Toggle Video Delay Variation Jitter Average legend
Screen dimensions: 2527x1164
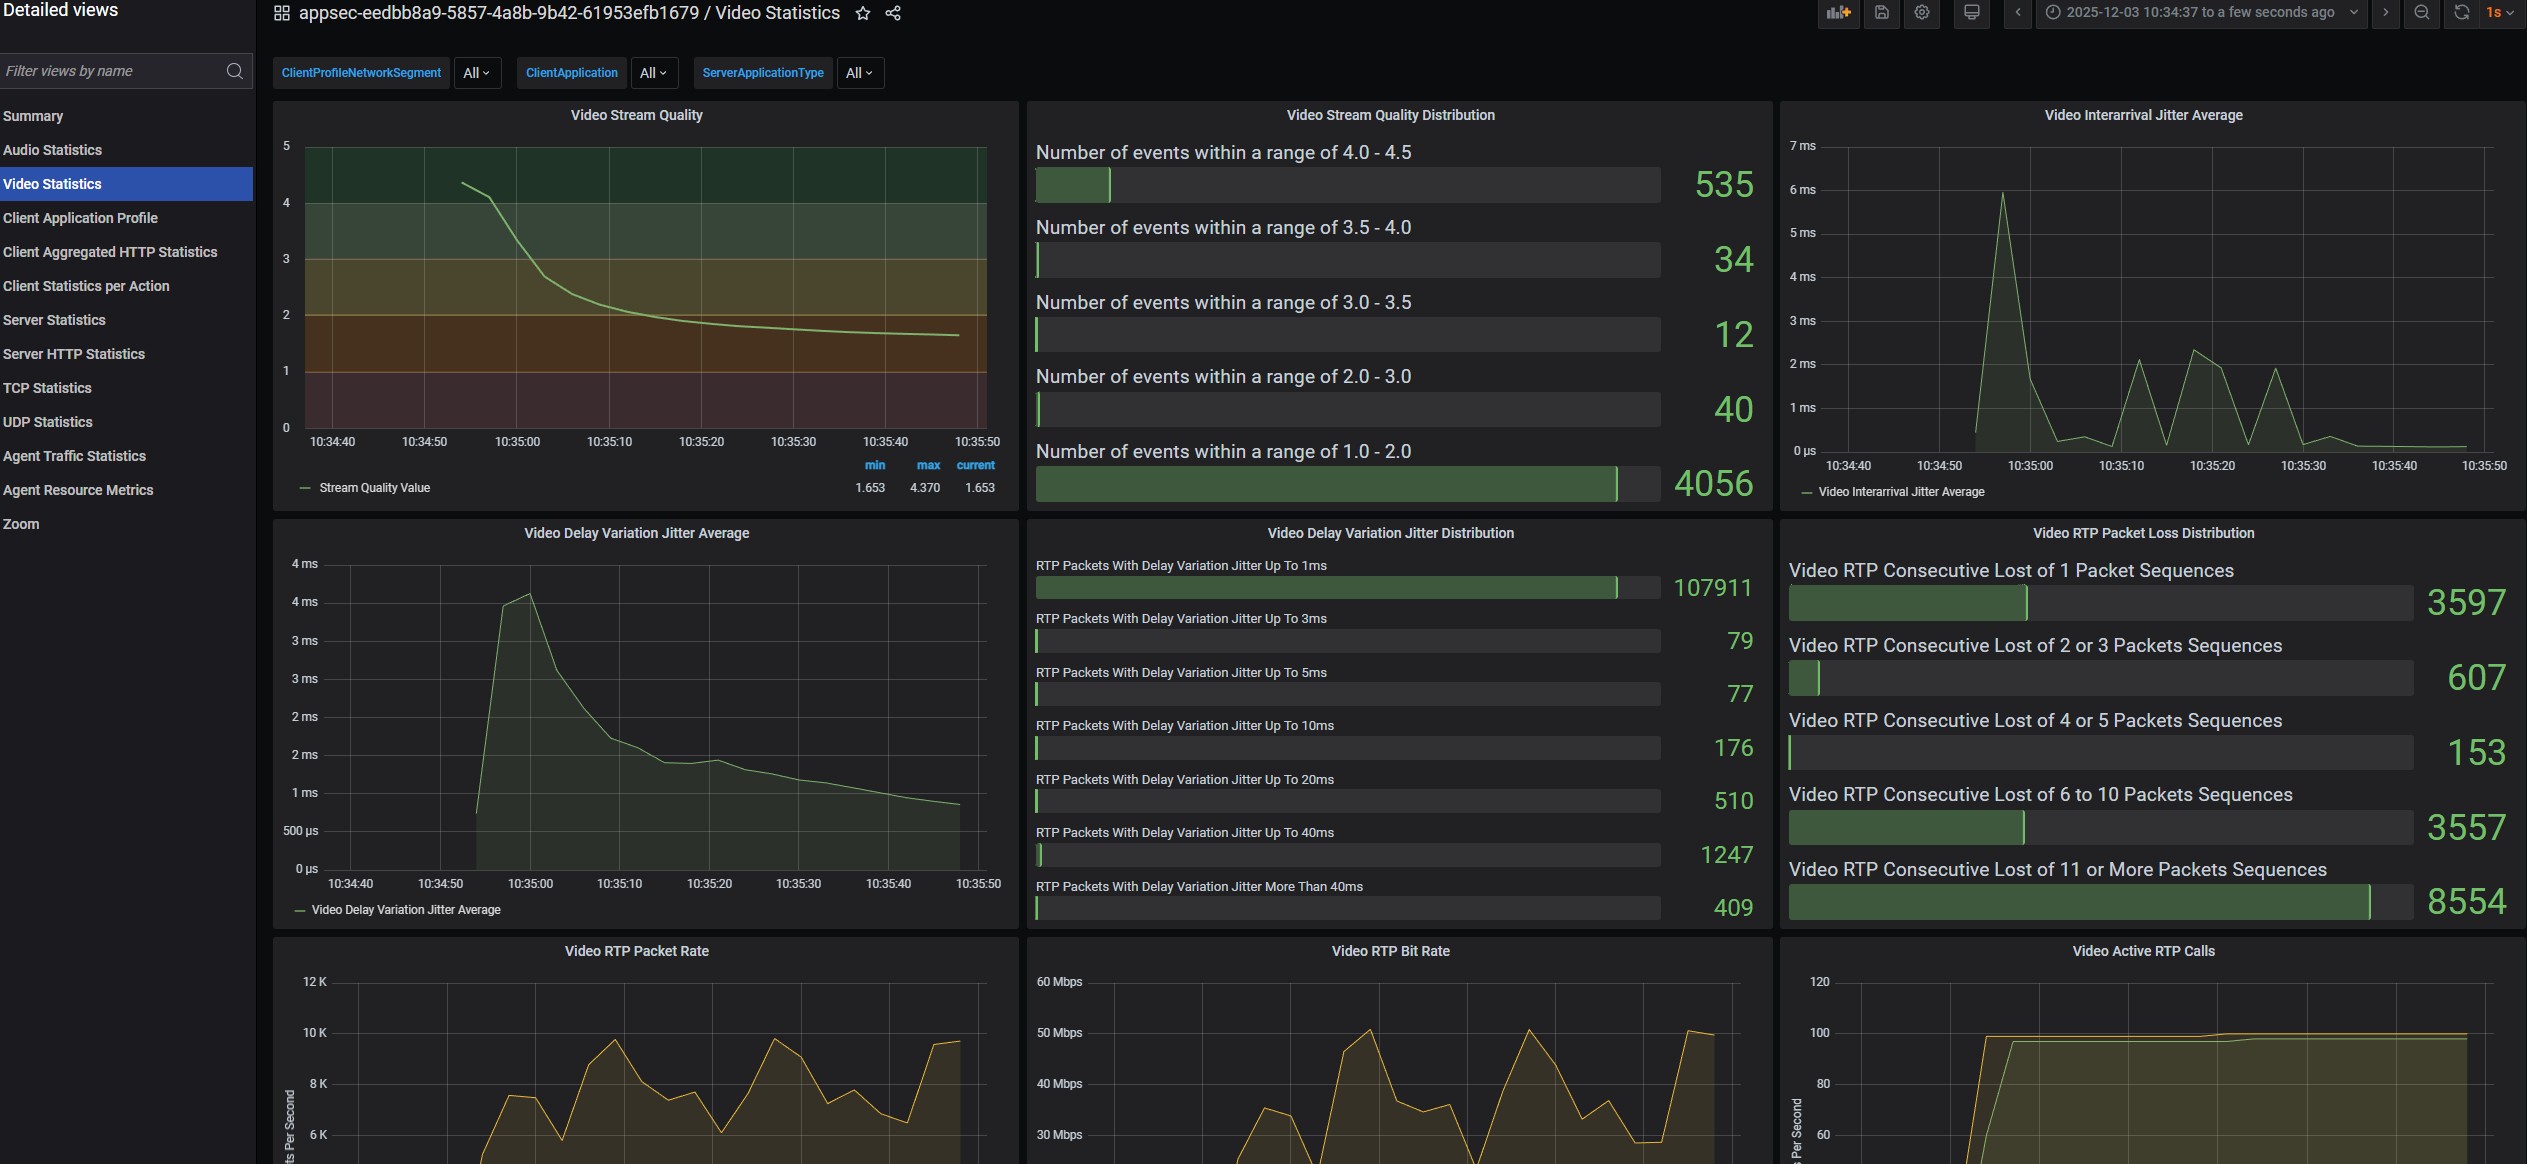(x=405, y=910)
